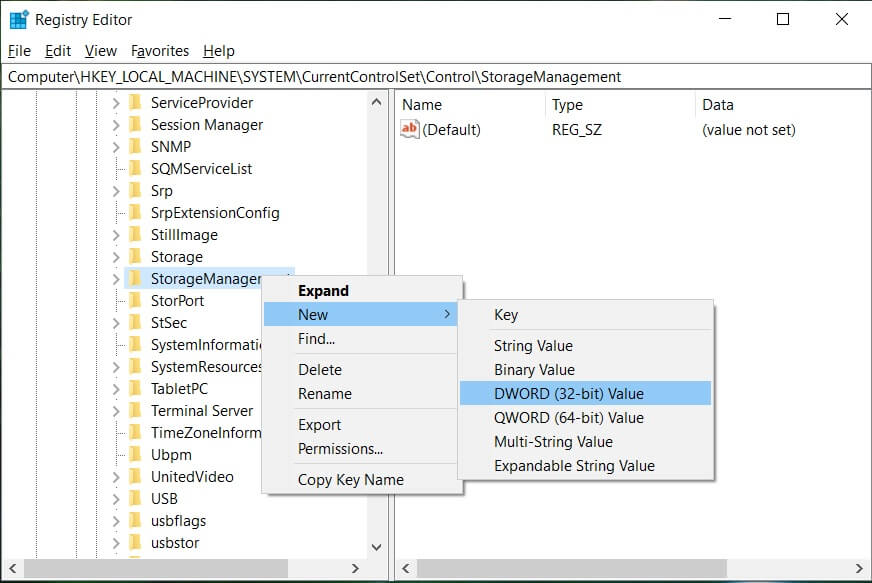Create a new DWORD (32-bit) Value
Image resolution: width=872 pixels, height=583 pixels.
[x=586, y=394]
